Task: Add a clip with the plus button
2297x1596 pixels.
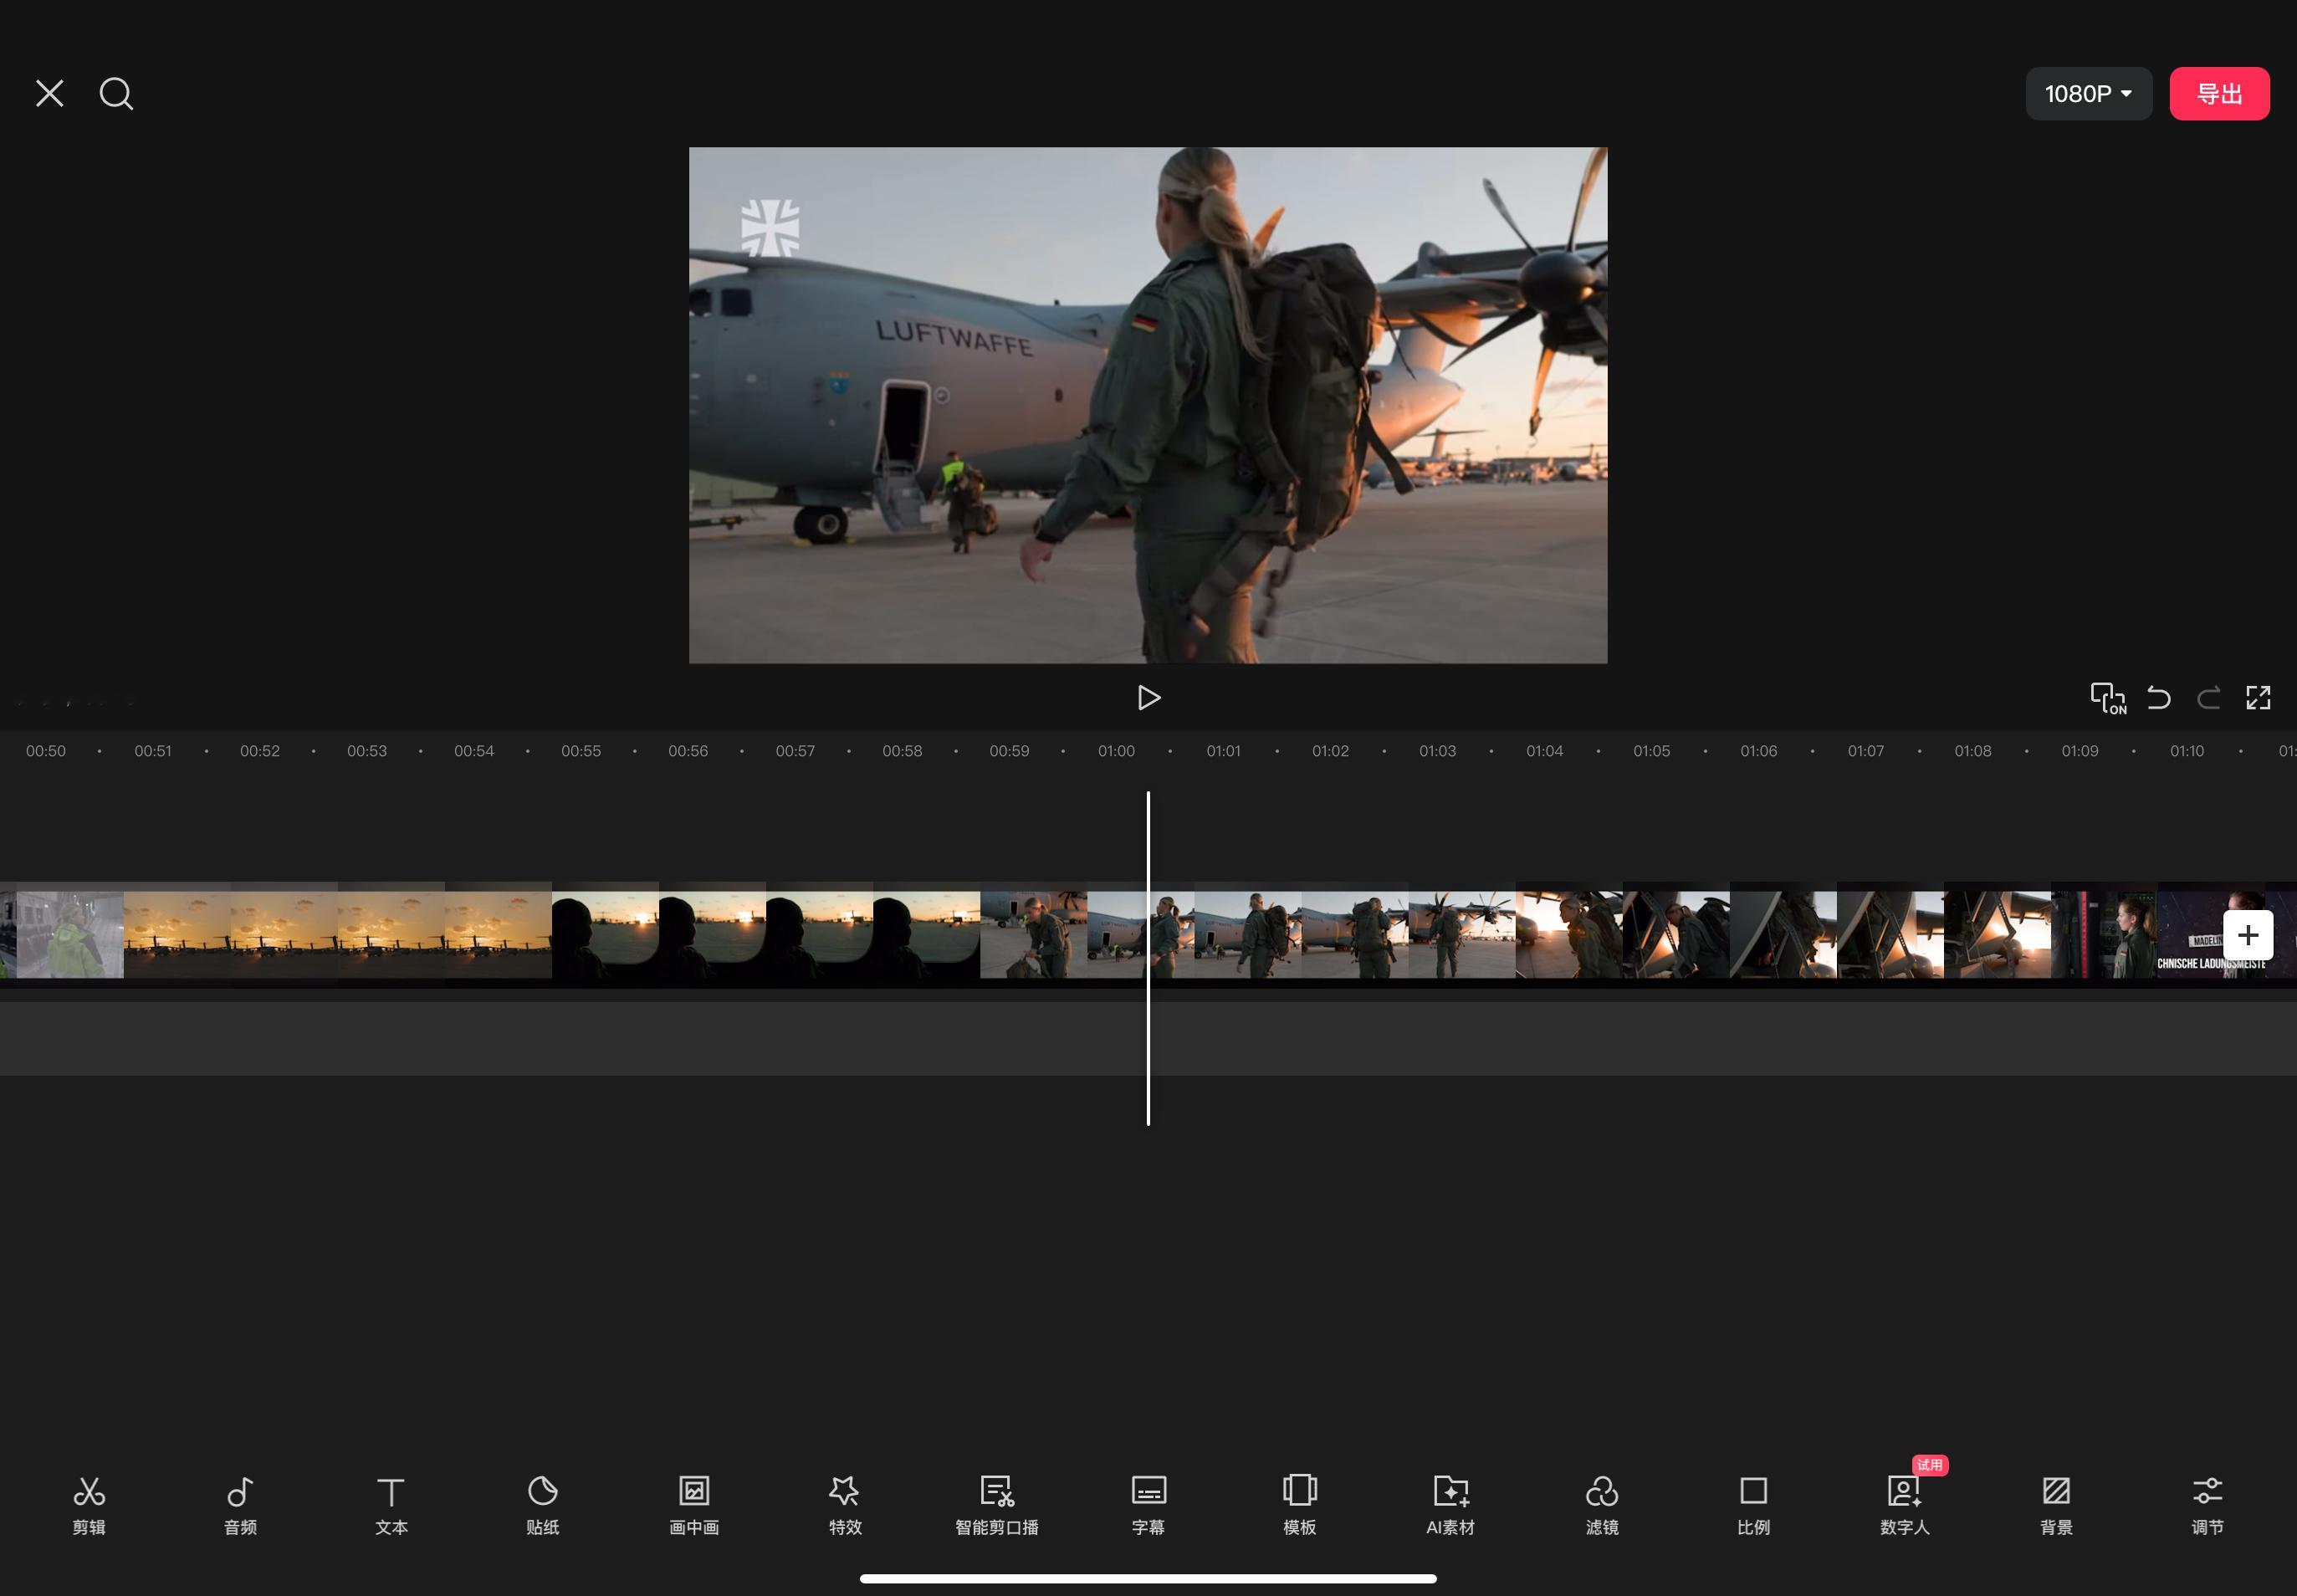Action: [x=2247, y=935]
